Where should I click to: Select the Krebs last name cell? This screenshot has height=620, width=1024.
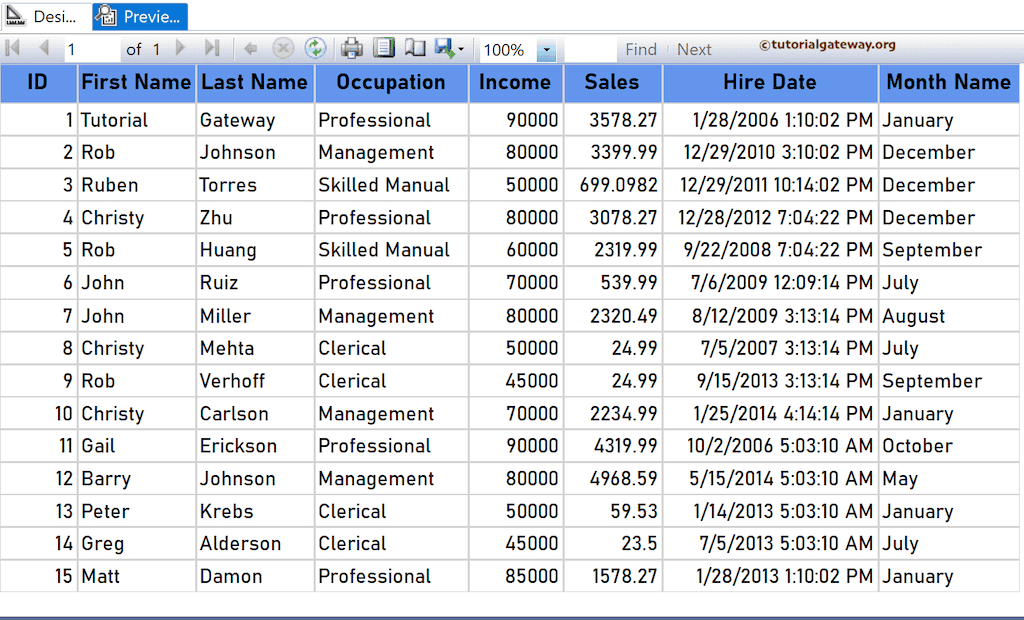point(255,512)
